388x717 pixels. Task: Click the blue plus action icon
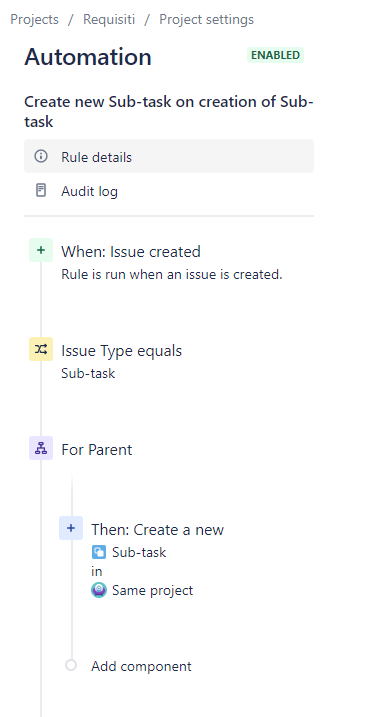click(x=71, y=528)
